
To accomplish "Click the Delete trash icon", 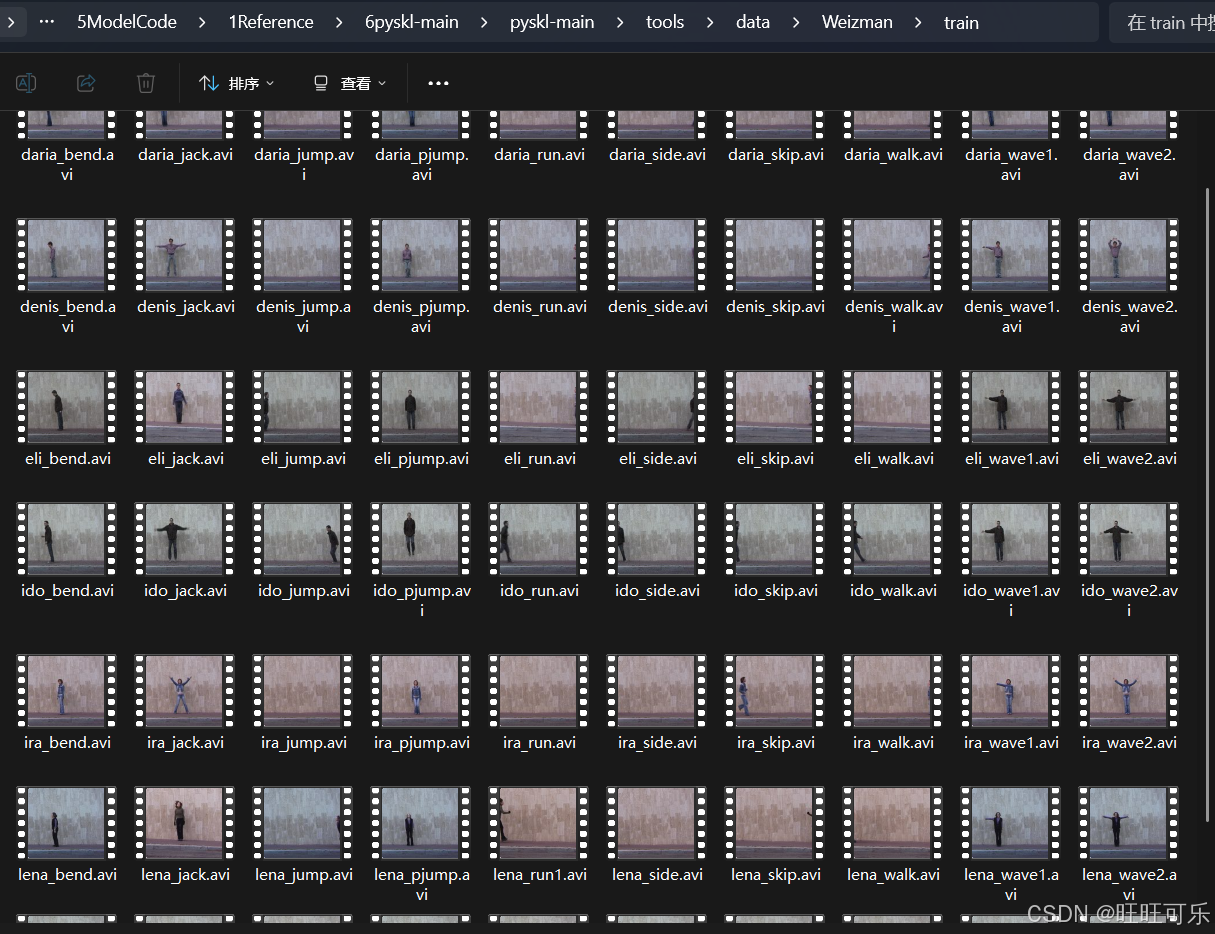I will (146, 83).
